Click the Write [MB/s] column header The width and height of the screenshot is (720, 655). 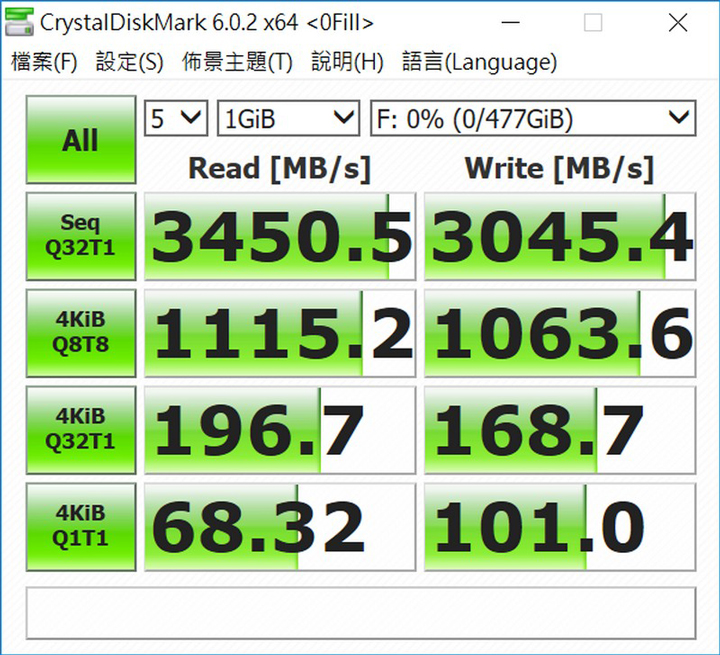tap(559, 169)
